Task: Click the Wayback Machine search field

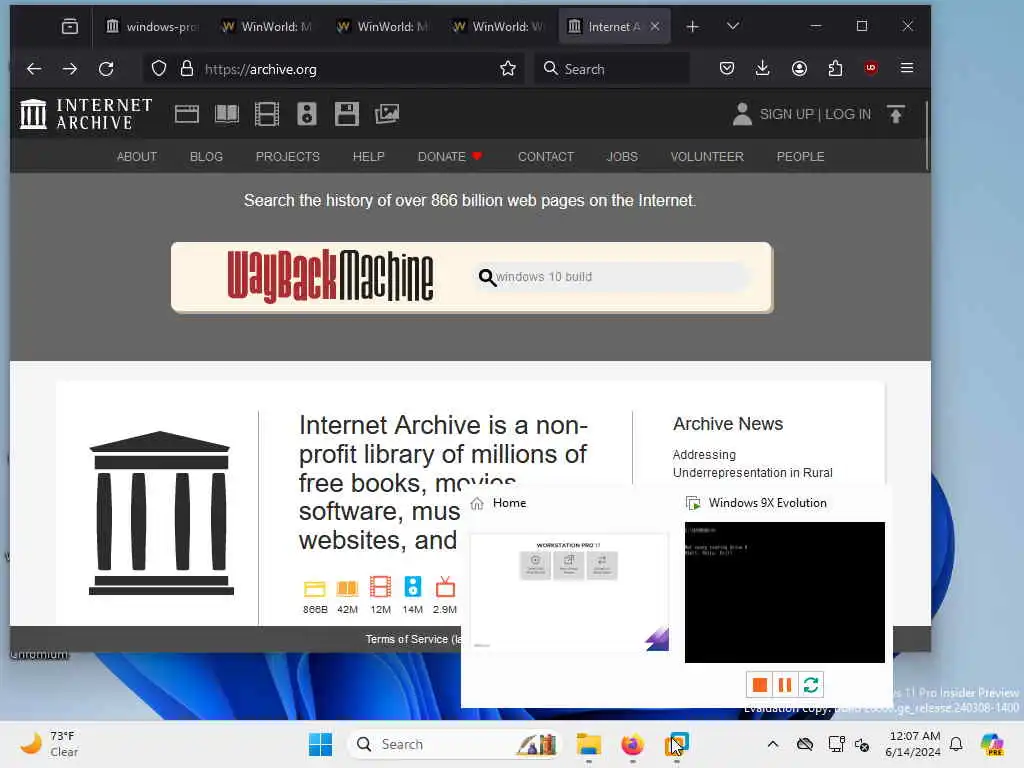Action: [614, 277]
